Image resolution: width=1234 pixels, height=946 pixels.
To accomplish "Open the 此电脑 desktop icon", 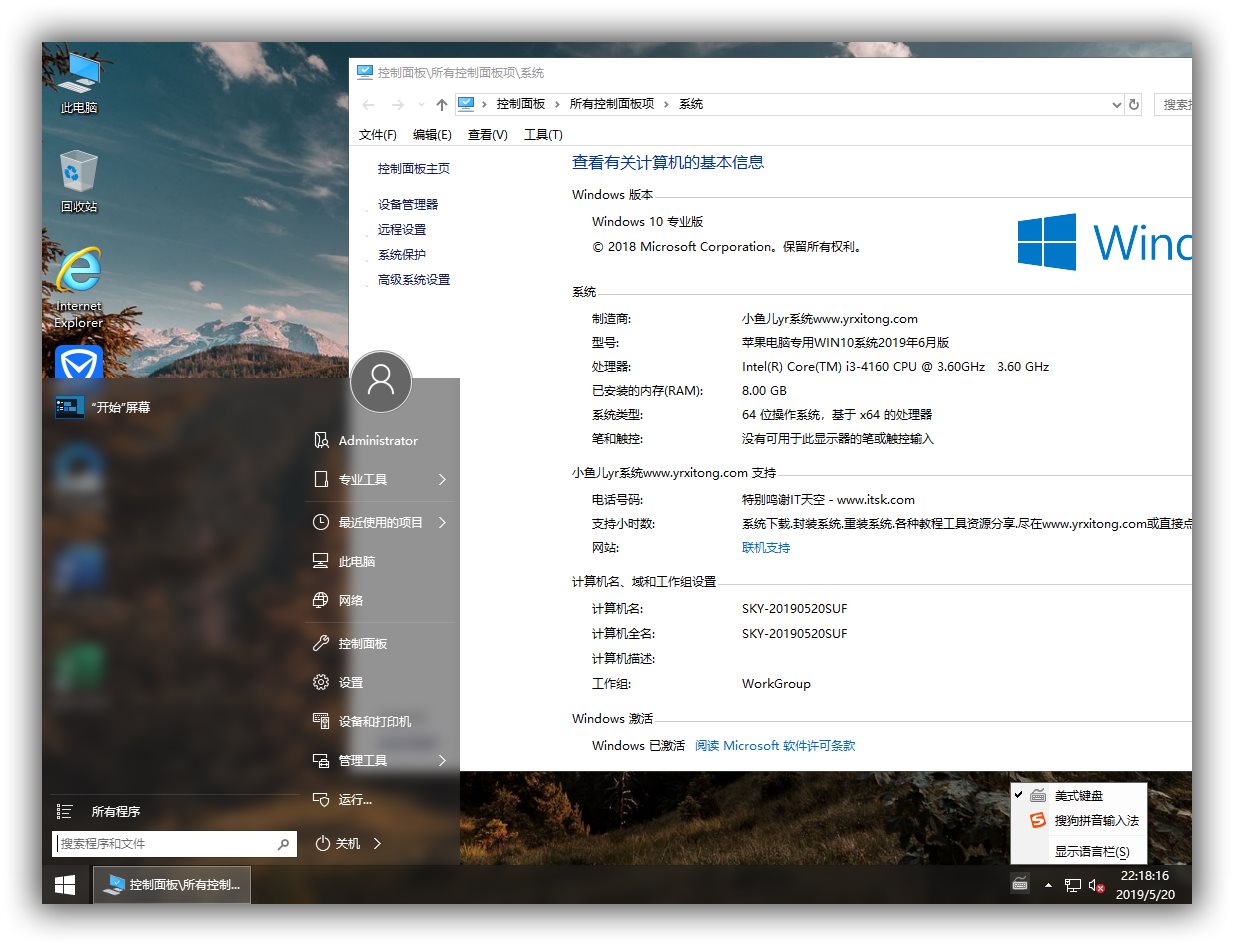I will click(x=79, y=83).
